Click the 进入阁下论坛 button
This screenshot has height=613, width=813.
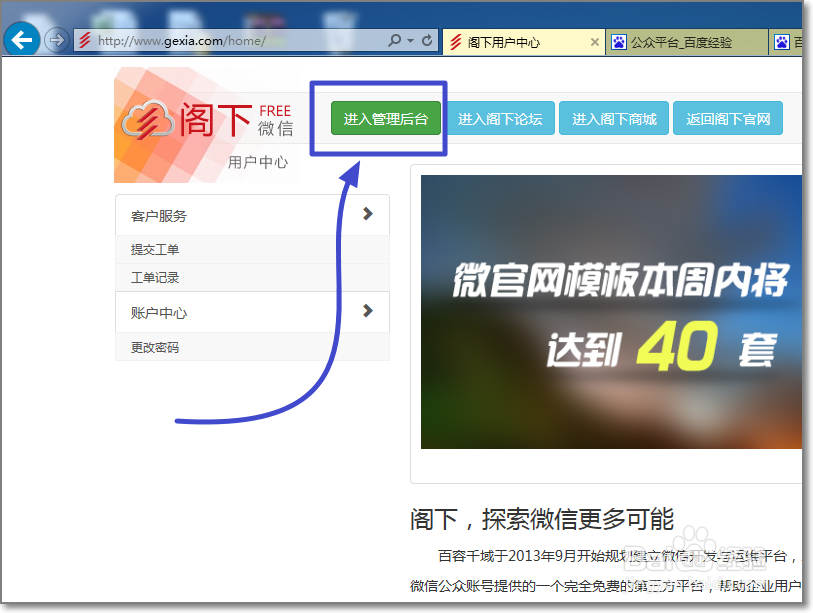click(x=500, y=118)
